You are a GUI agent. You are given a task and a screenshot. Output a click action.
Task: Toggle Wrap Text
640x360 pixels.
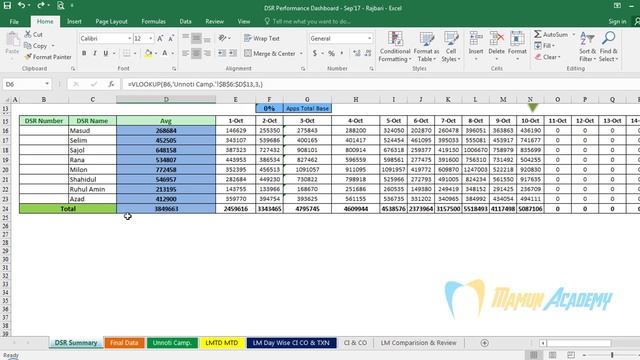coord(262,38)
